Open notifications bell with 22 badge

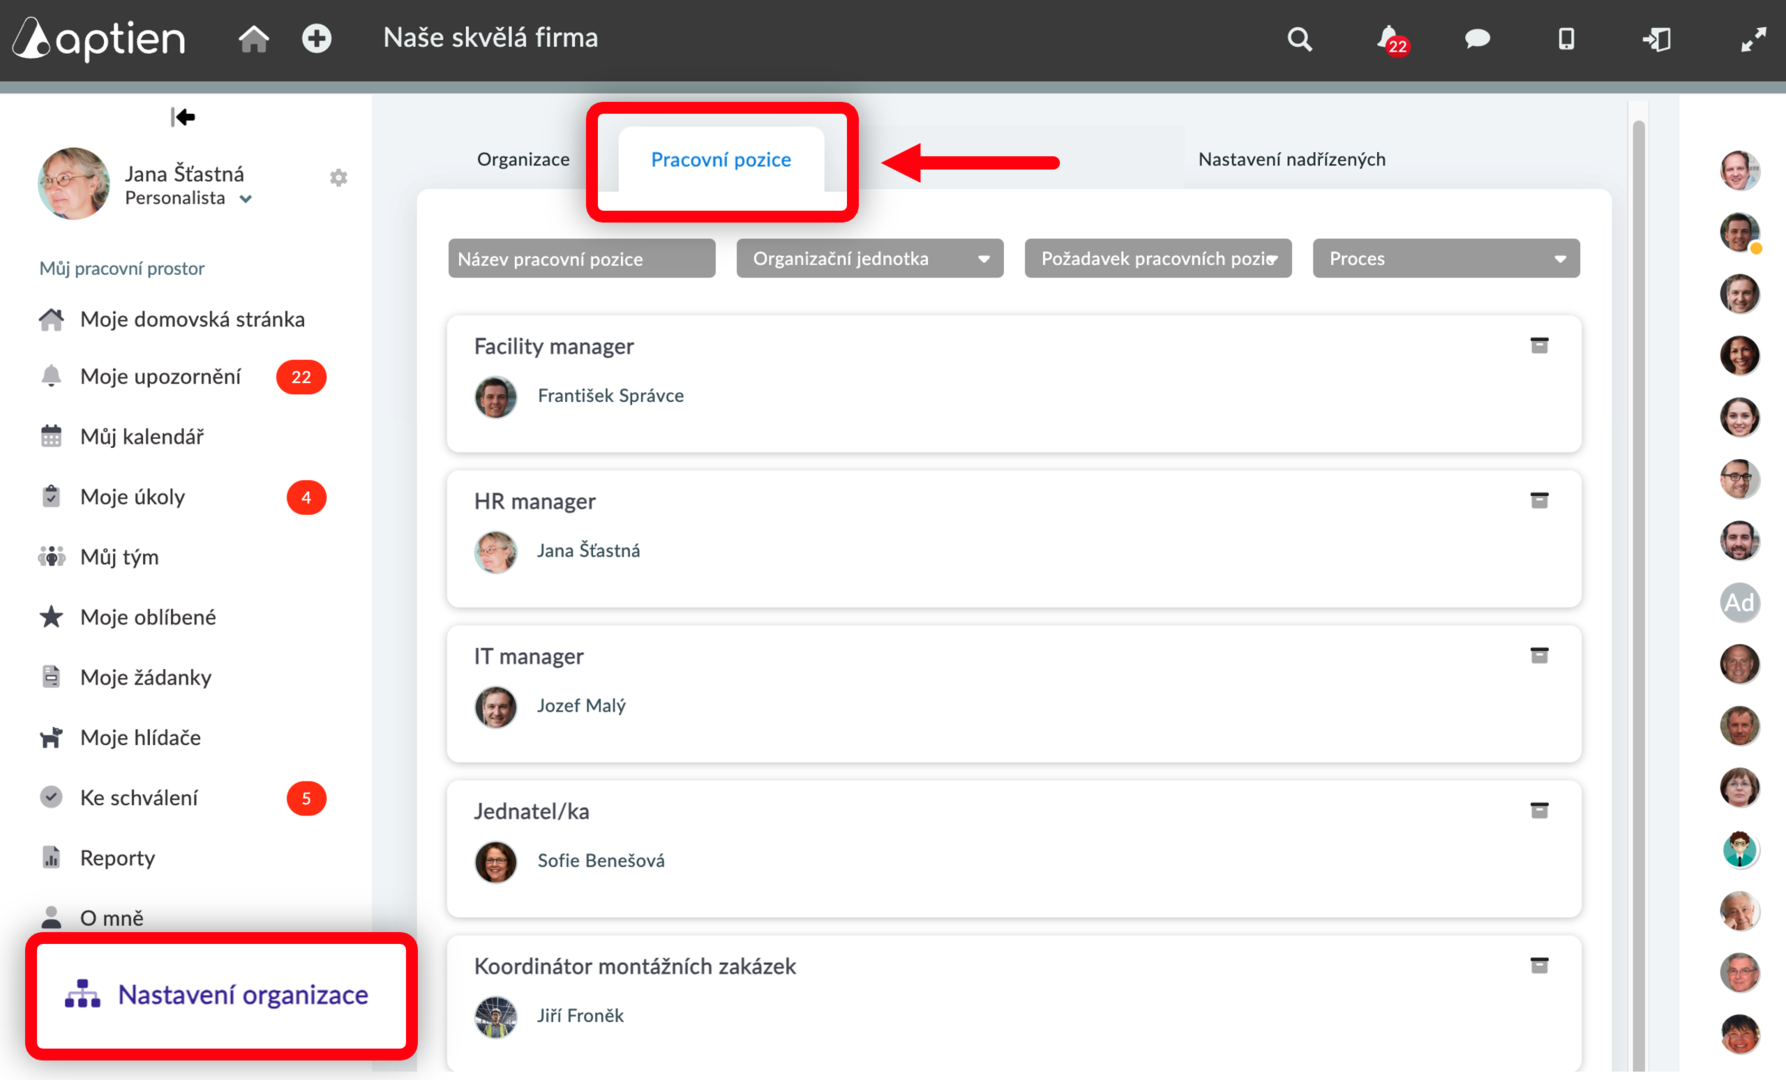point(1392,40)
